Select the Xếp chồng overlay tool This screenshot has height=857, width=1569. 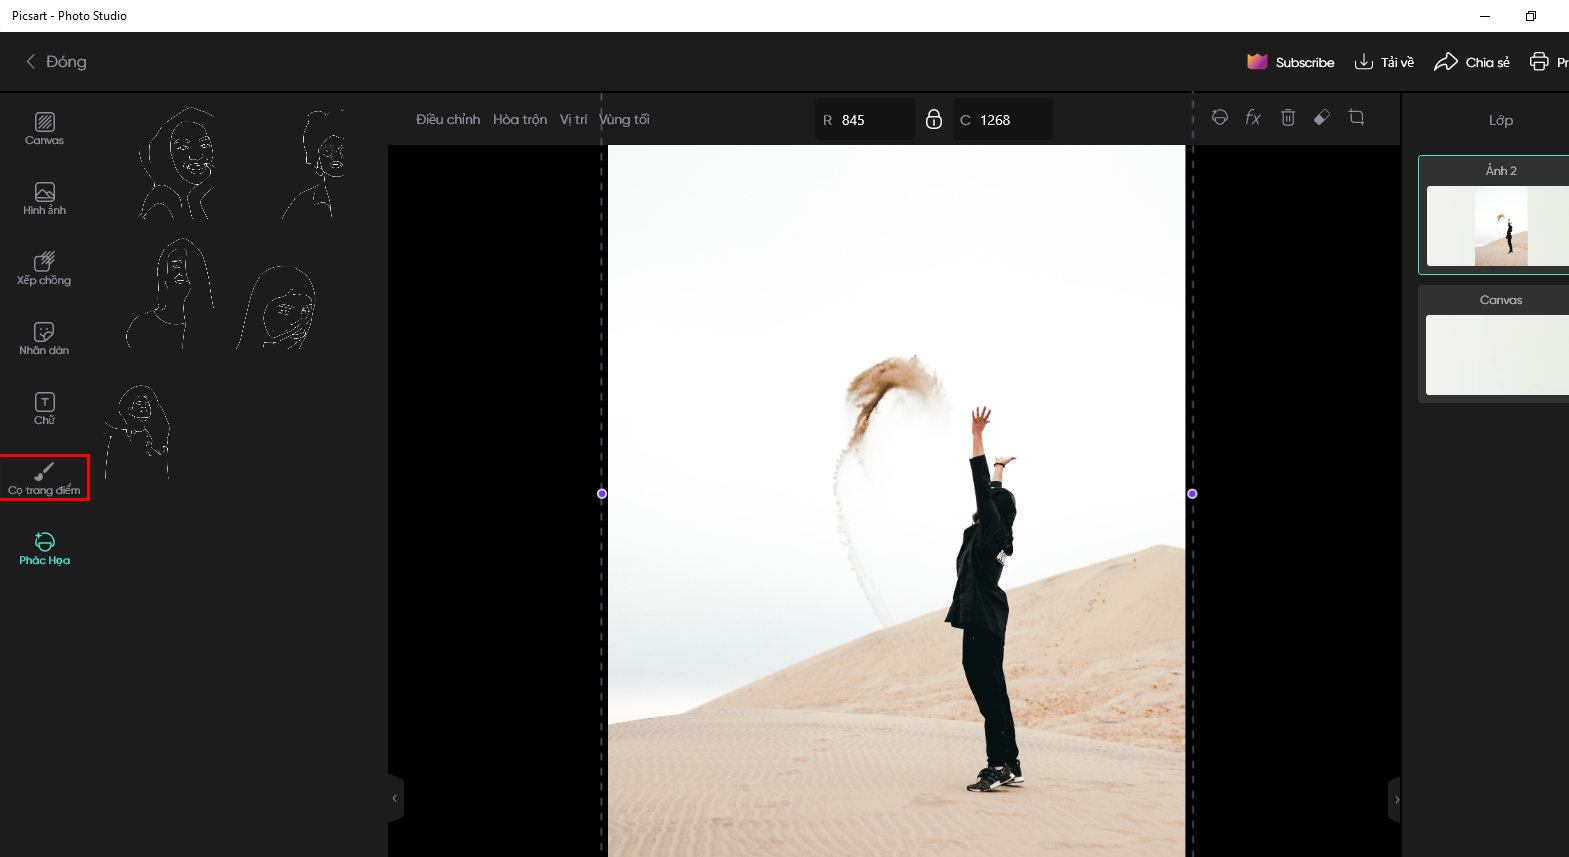point(44,269)
